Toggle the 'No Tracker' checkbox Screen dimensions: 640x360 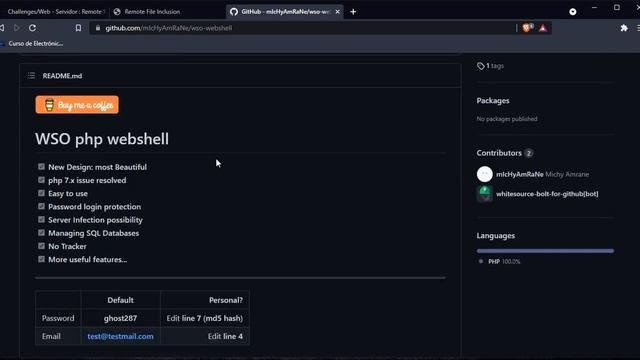41,246
